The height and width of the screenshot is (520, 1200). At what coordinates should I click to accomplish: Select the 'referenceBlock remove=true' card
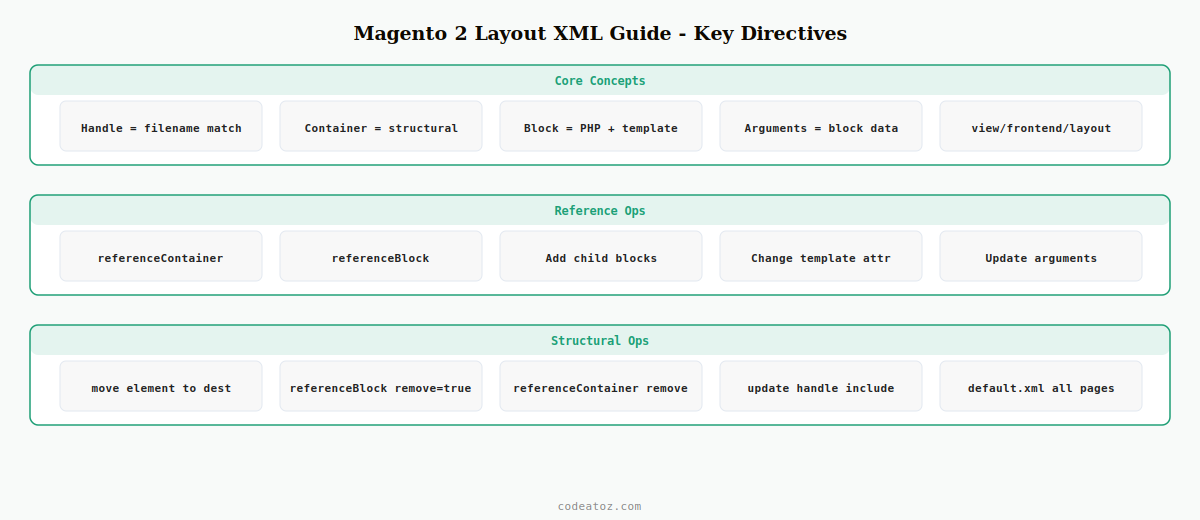point(381,386)
